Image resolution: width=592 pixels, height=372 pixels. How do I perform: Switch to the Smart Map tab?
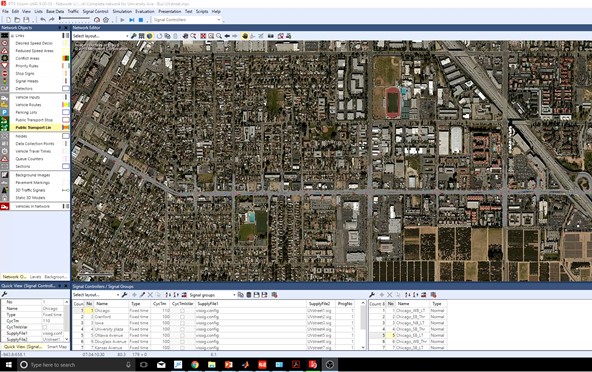point(57,346)
